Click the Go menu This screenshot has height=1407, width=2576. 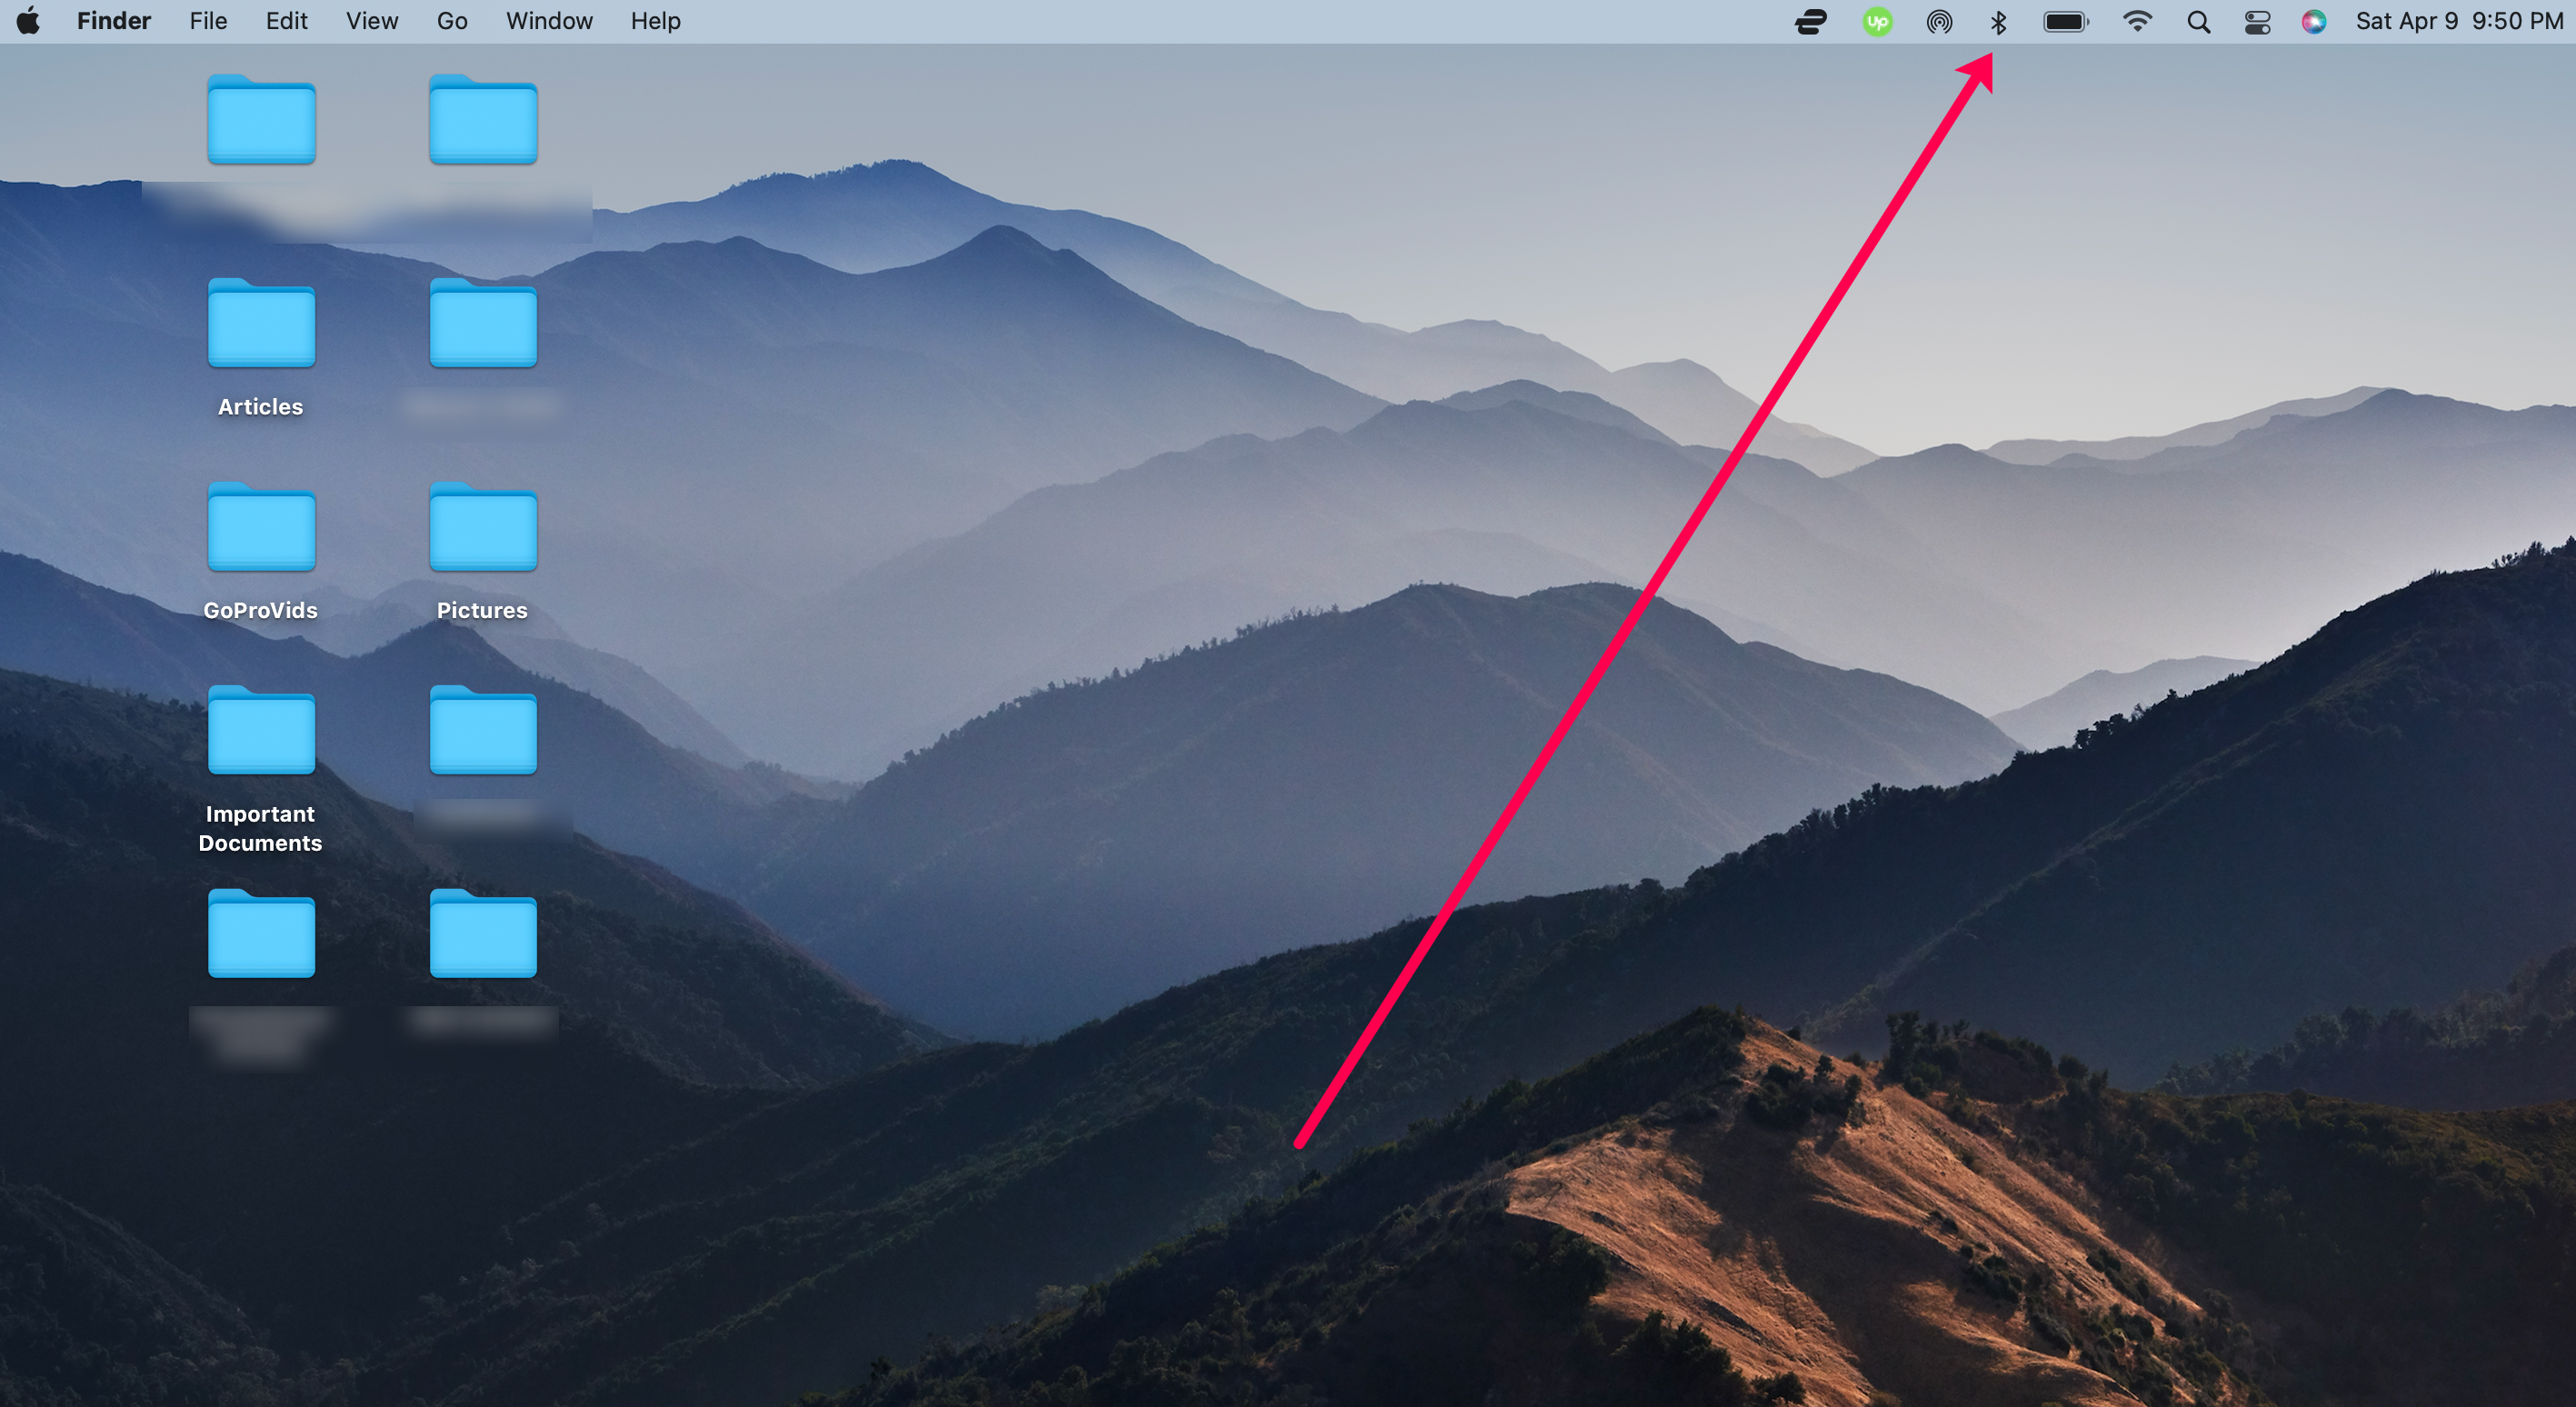452,21
